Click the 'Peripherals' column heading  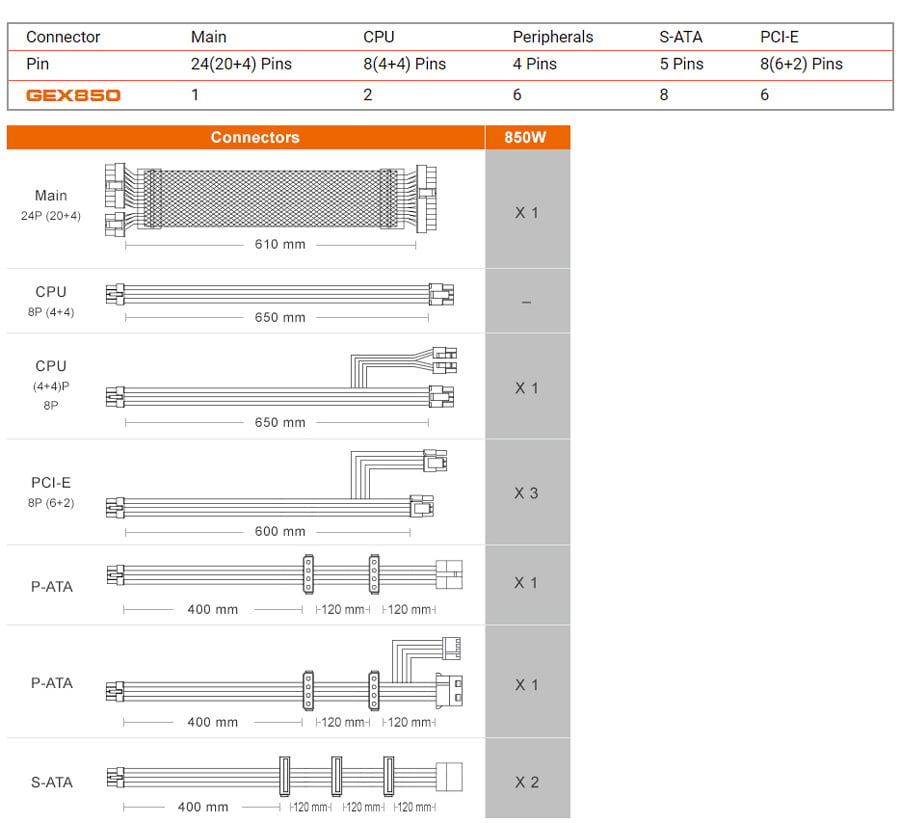click(553, 37)
